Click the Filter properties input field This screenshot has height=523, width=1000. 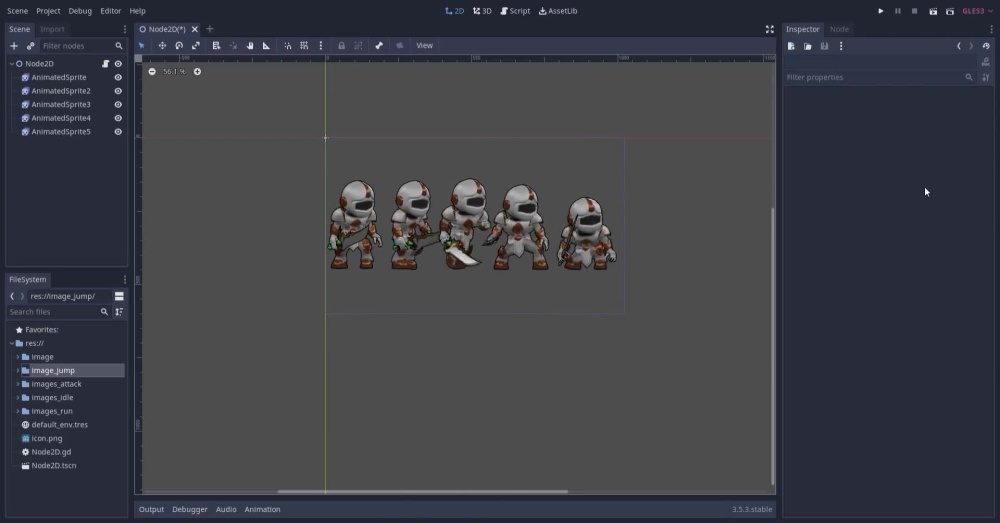(874, 77)
